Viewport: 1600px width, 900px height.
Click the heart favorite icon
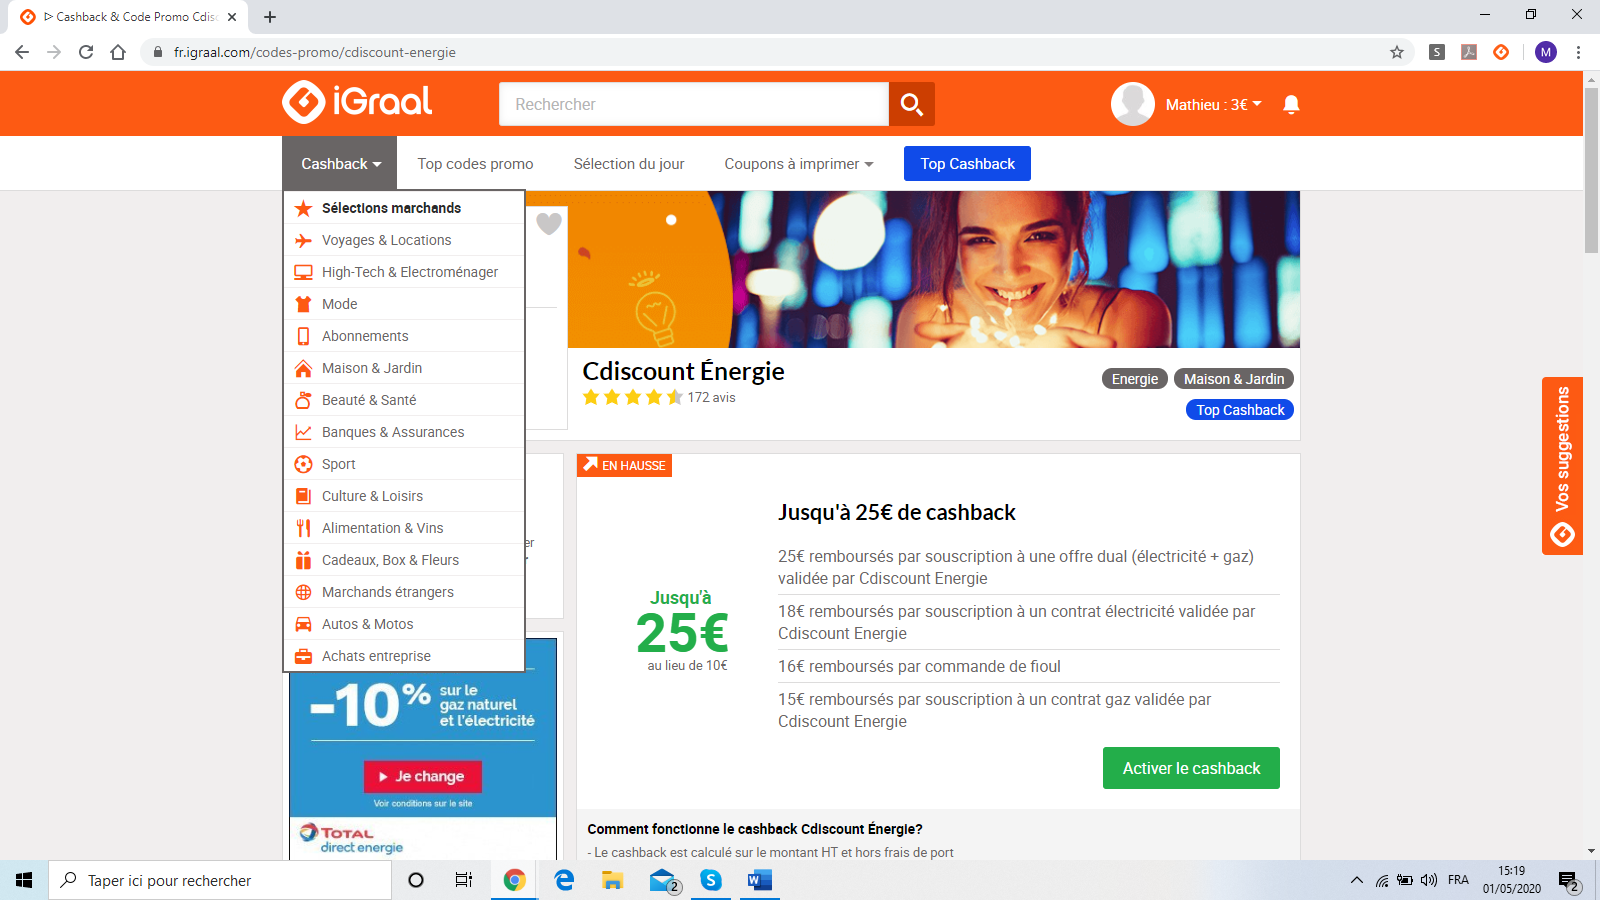tap(549, 224)
